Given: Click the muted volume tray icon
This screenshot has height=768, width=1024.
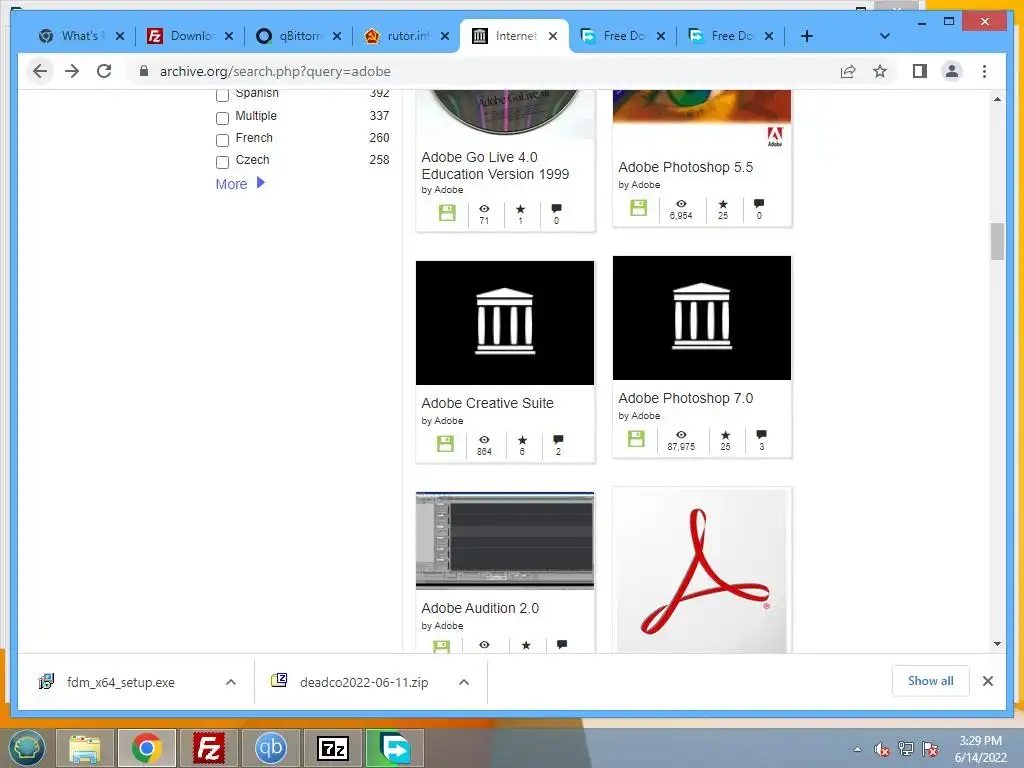Looking at the screenshot, I should coord(882,749).
